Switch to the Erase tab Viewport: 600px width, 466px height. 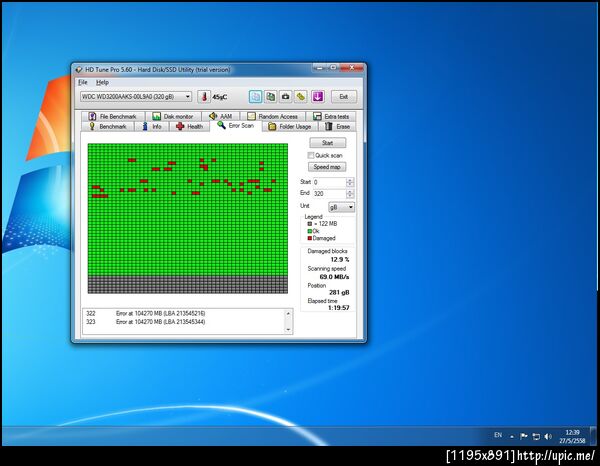(338, 127)
